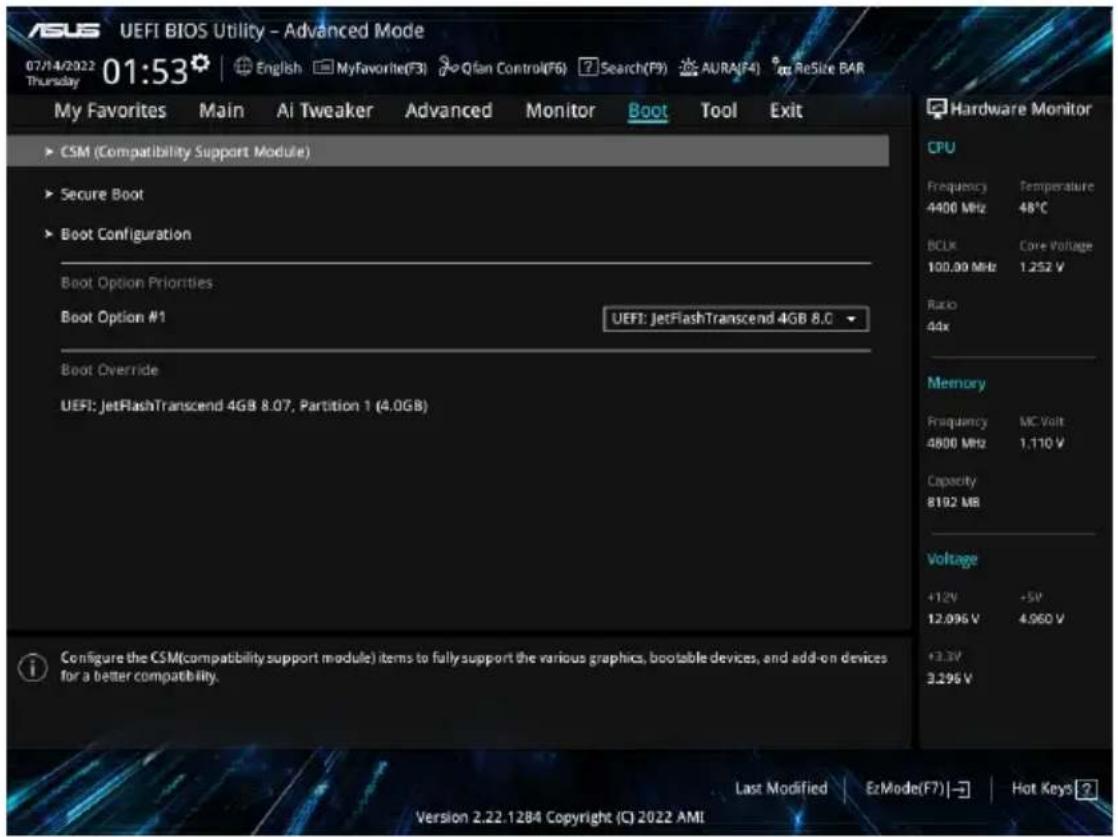Click the CPU temperature value 48°C
1118x837 pixels.
tap(1033, 208)
